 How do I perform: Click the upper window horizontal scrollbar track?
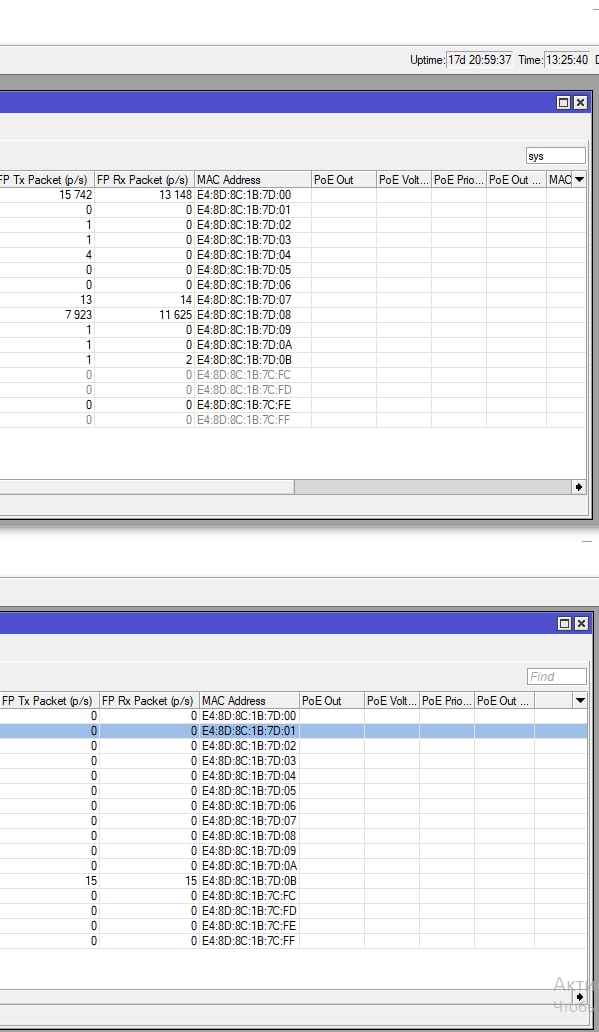click(433, 486)
